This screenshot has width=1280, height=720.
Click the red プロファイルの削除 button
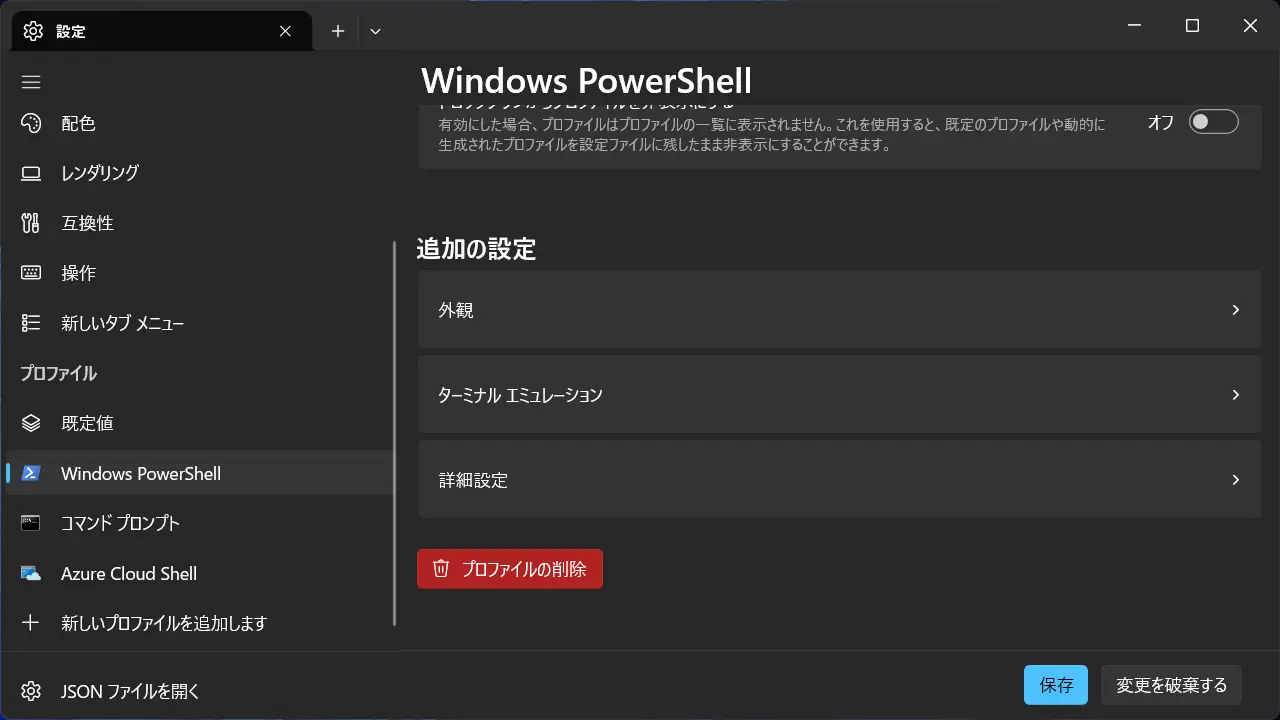[x=509, y=569]
